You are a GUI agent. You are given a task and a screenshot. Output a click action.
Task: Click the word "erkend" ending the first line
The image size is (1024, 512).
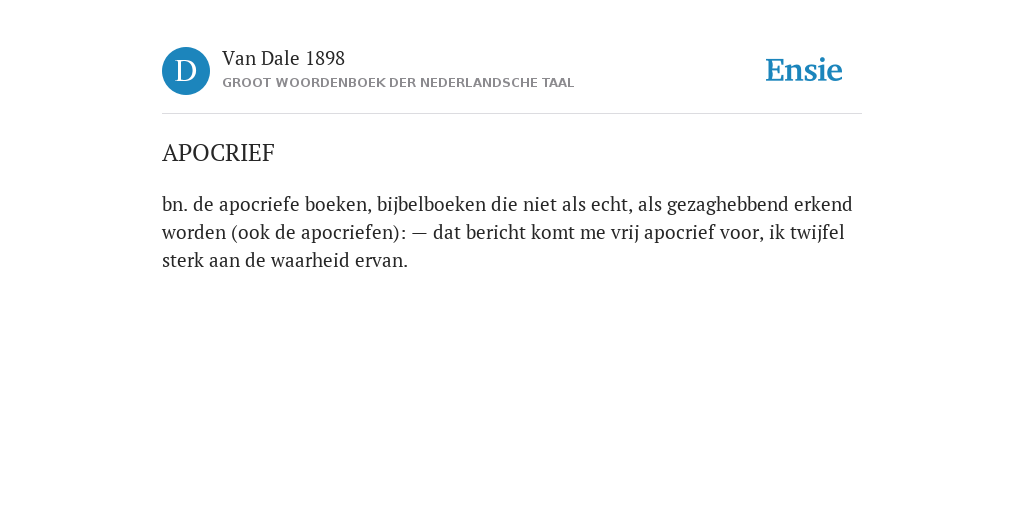coord(824,205)
